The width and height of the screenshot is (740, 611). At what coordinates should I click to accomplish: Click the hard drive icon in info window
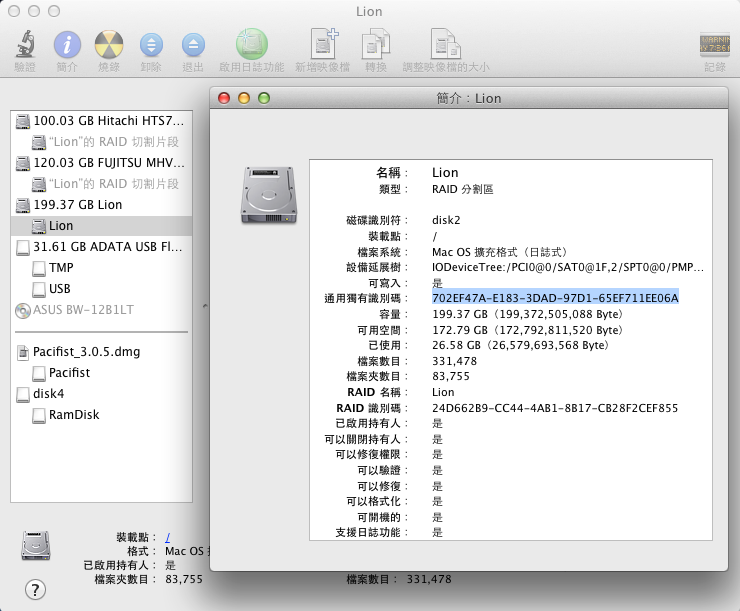click(269, 194)
